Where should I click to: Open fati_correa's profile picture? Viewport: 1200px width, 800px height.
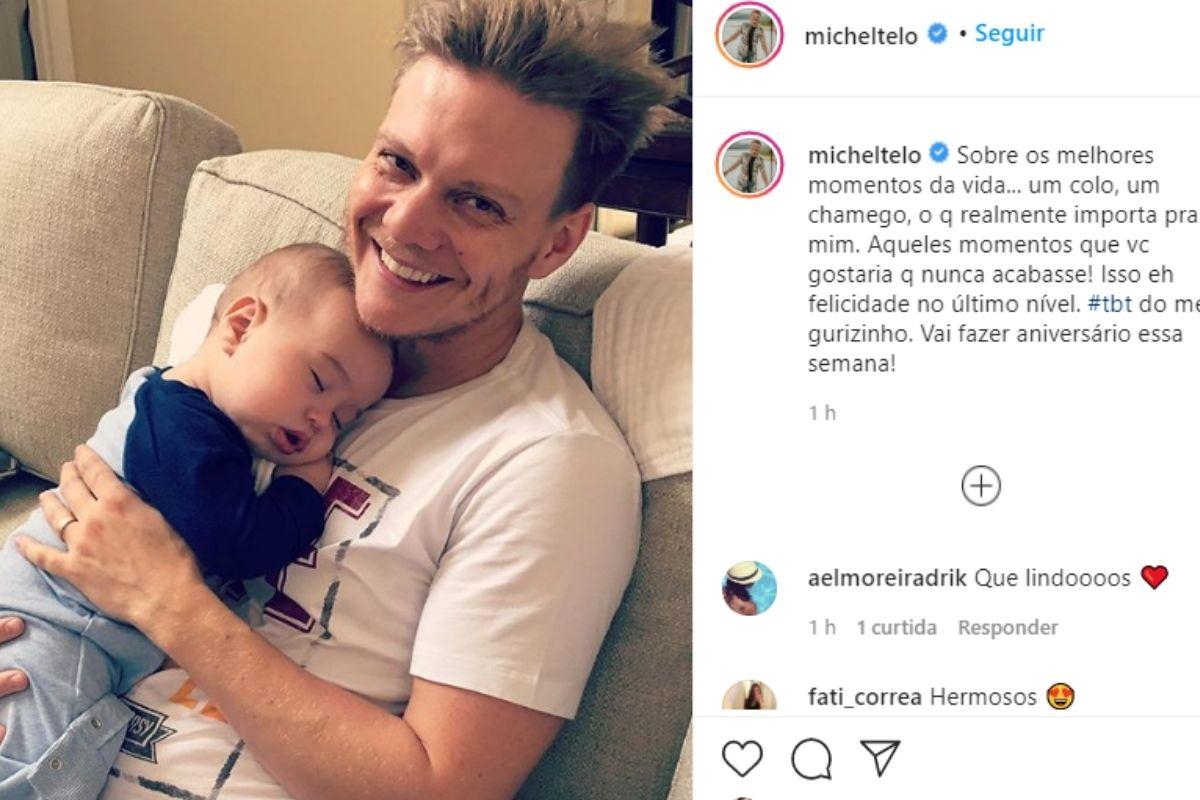point(749,697)
